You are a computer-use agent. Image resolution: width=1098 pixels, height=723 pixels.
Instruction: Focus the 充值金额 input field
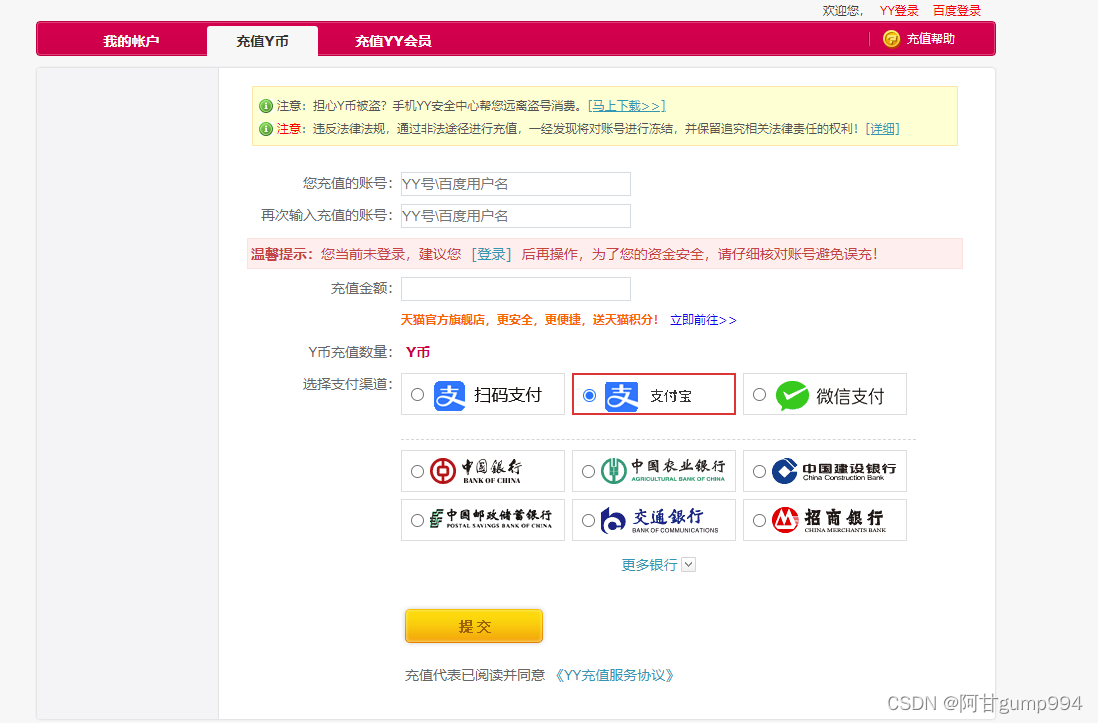pyautogui.click(x=515, y=289)
